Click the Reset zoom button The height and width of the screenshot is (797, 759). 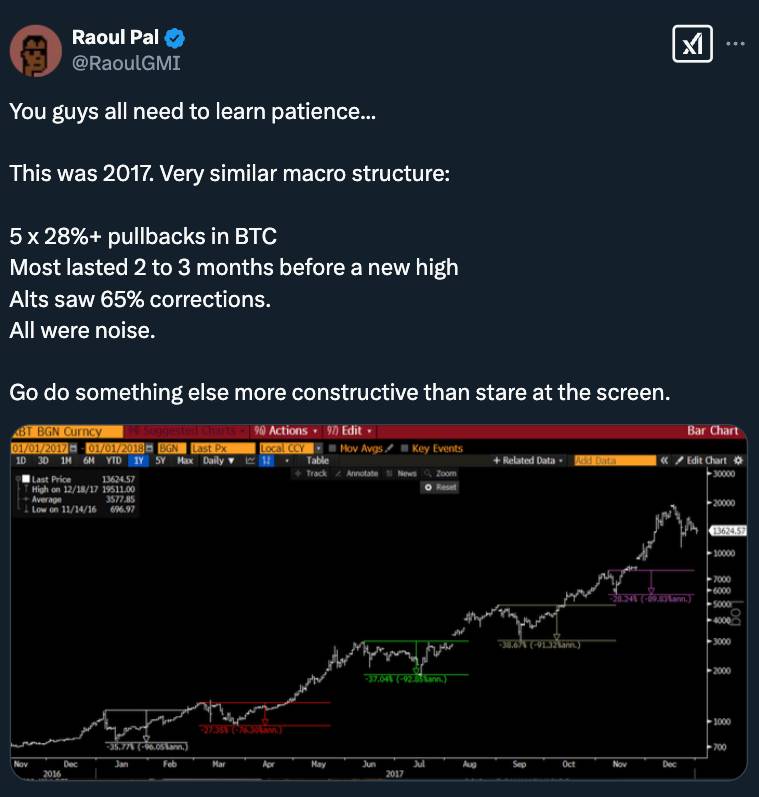tap(440, 487)
